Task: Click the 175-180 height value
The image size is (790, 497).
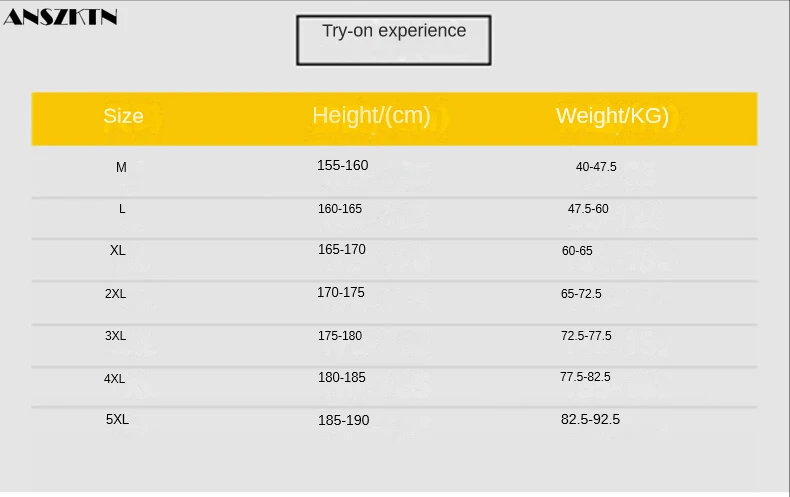Action: 340,336
